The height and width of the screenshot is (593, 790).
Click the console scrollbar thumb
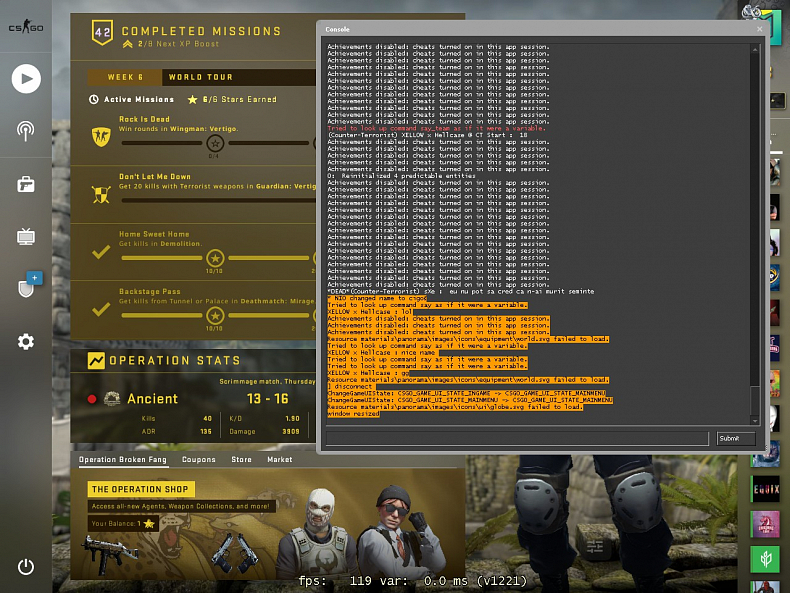[x=755, y=401]
